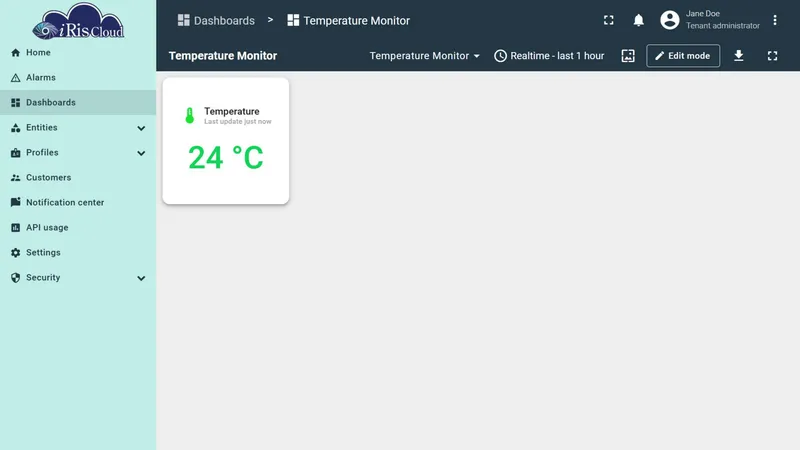This screenshot has width=800, height=450.
Task: Open the Temperature Monitor state dropdown
Action: [x=424, y=56]
